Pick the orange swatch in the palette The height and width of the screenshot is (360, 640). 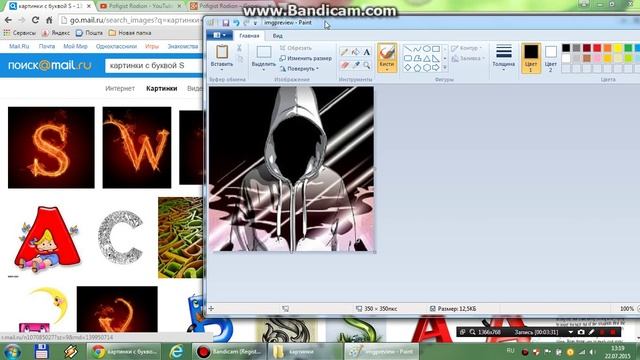pyautogui.click(x=607, y=48)
